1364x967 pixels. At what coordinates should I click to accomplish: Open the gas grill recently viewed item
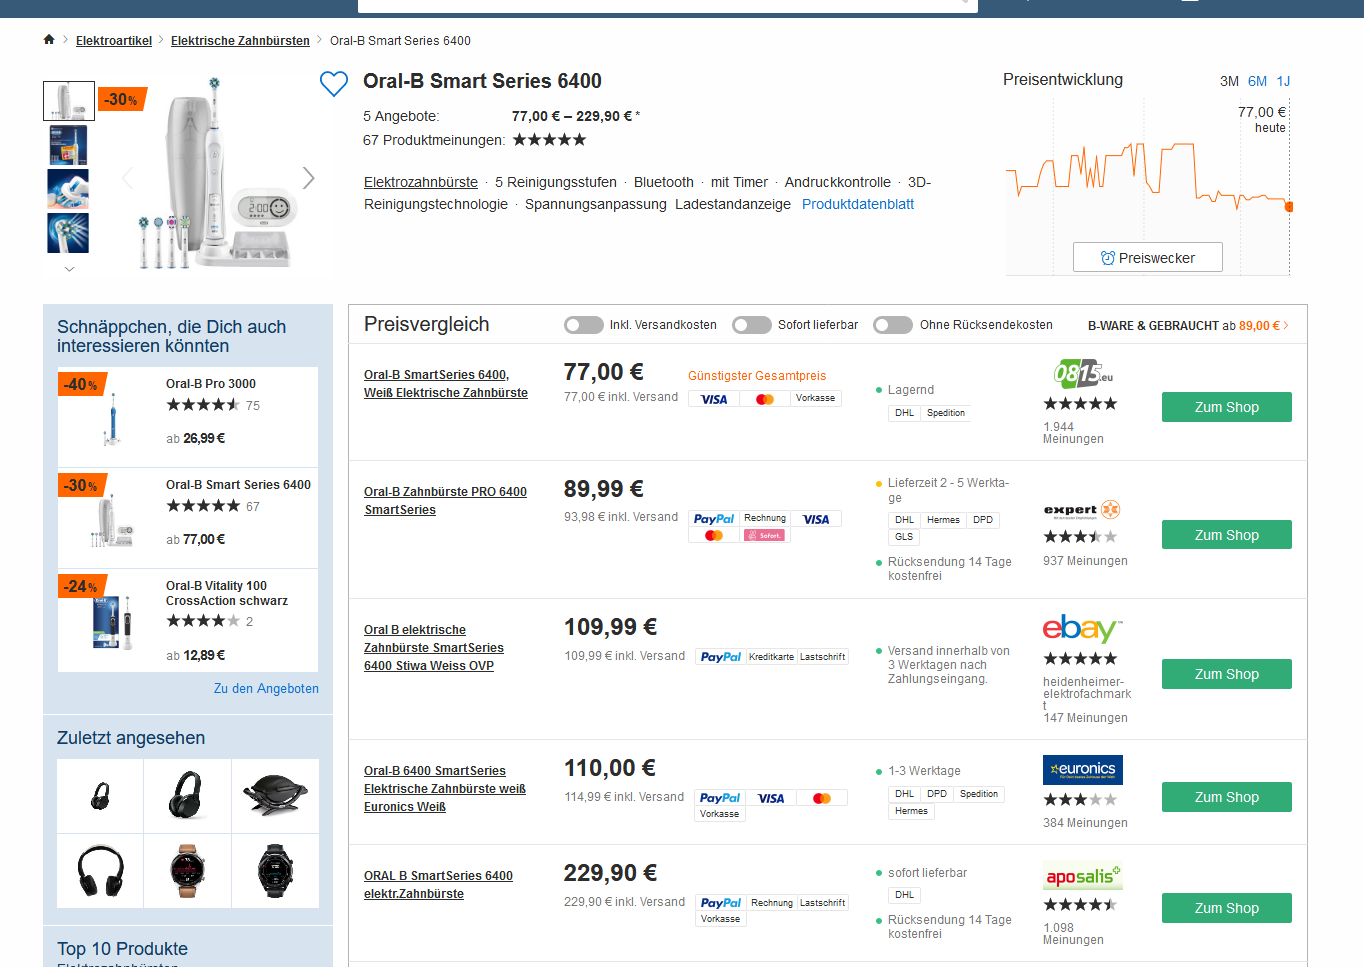(275, 796)
